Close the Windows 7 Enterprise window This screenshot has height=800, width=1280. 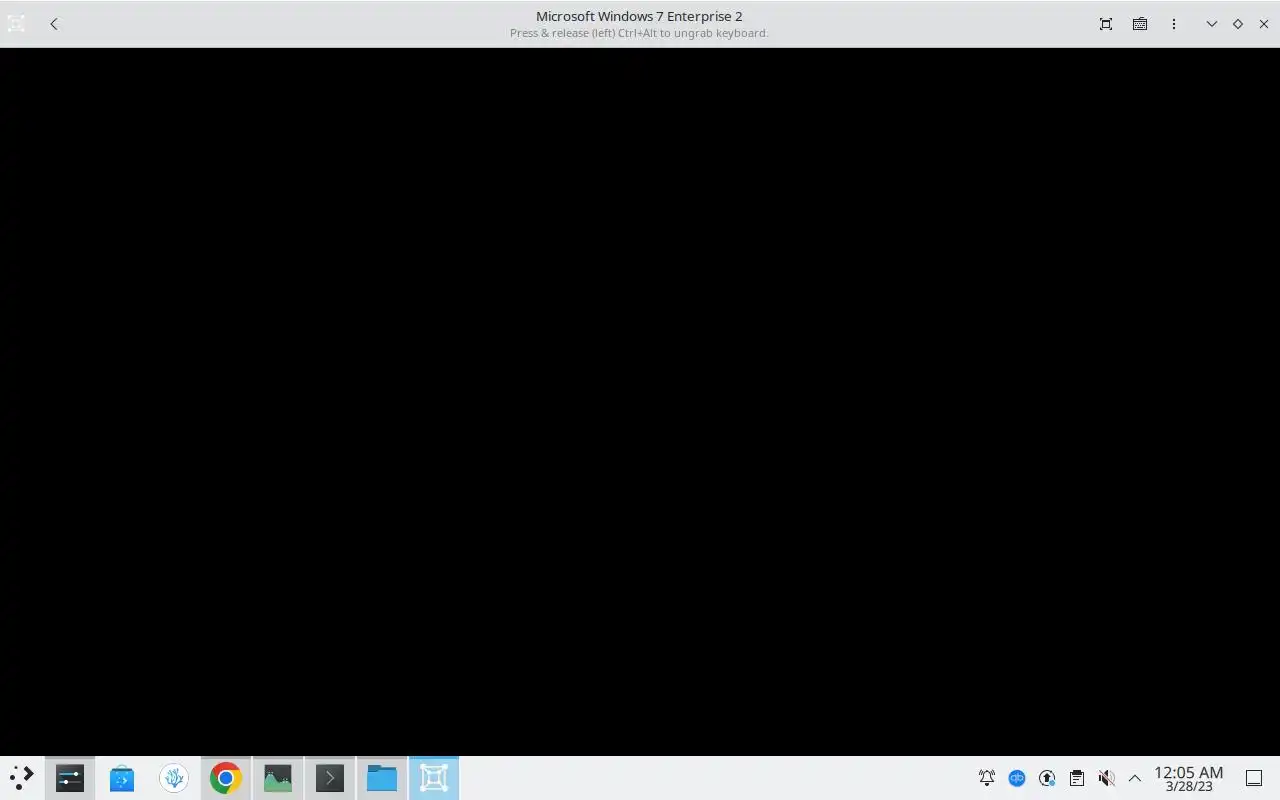click(x=1264, y=24)
